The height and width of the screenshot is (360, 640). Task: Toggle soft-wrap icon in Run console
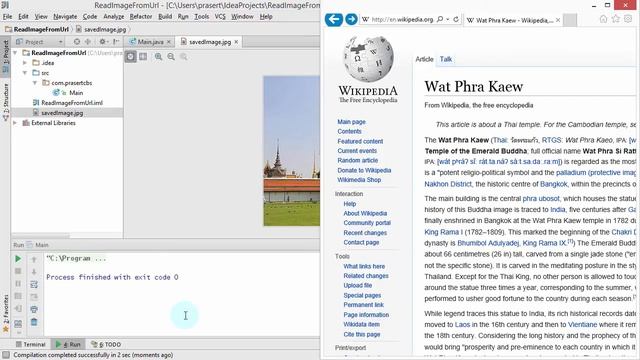(x=34, y=284)
